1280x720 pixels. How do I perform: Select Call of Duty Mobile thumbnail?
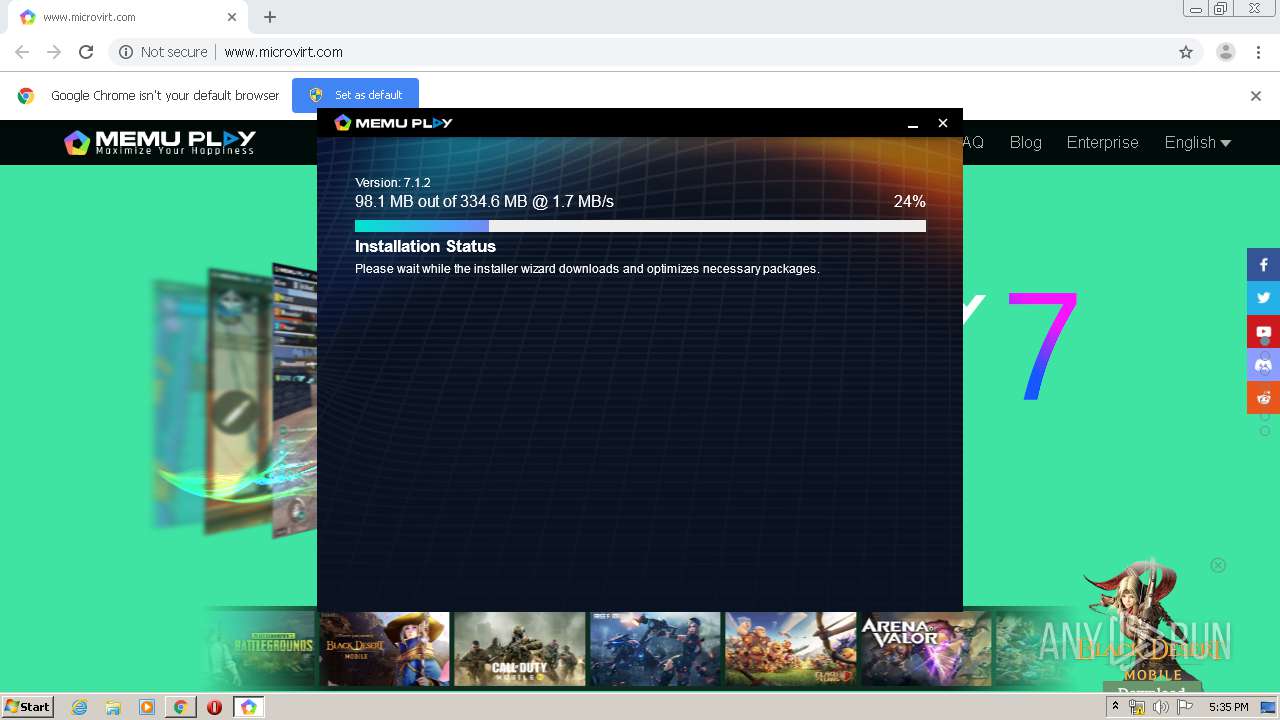[x=519, y=648]
